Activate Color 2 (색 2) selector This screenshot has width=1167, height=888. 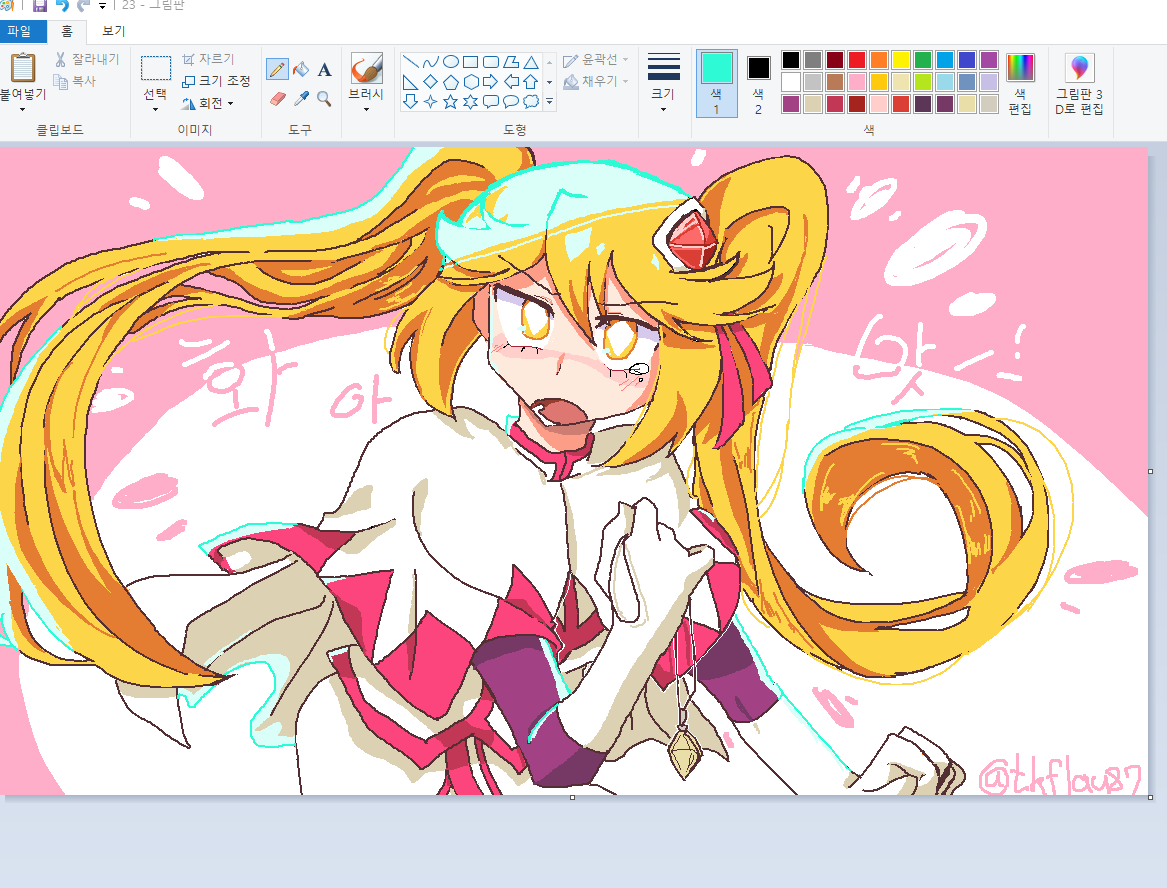click(x=758, y=83)
